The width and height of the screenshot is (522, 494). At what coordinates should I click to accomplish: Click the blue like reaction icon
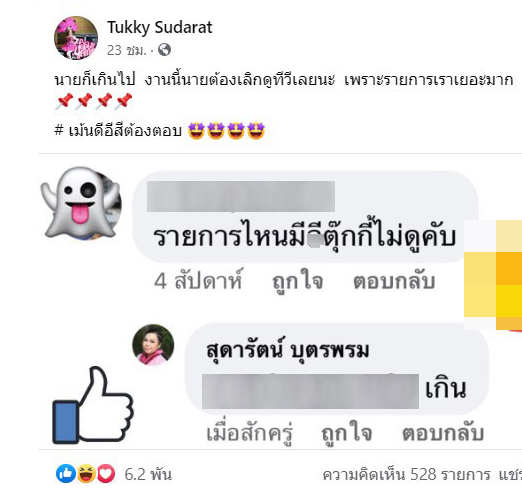click(66, 474)
